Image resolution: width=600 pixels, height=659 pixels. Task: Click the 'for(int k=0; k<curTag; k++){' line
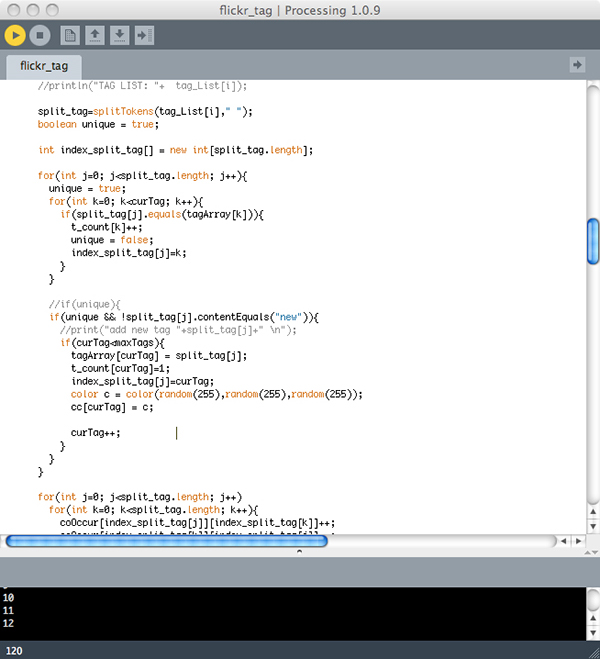point(126,201)
